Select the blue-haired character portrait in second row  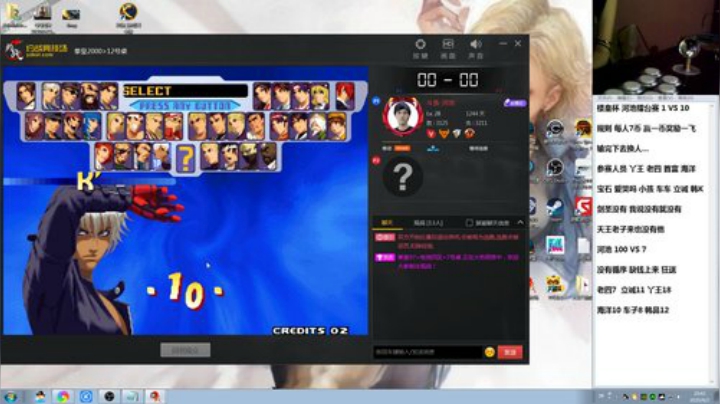point(92,126)
